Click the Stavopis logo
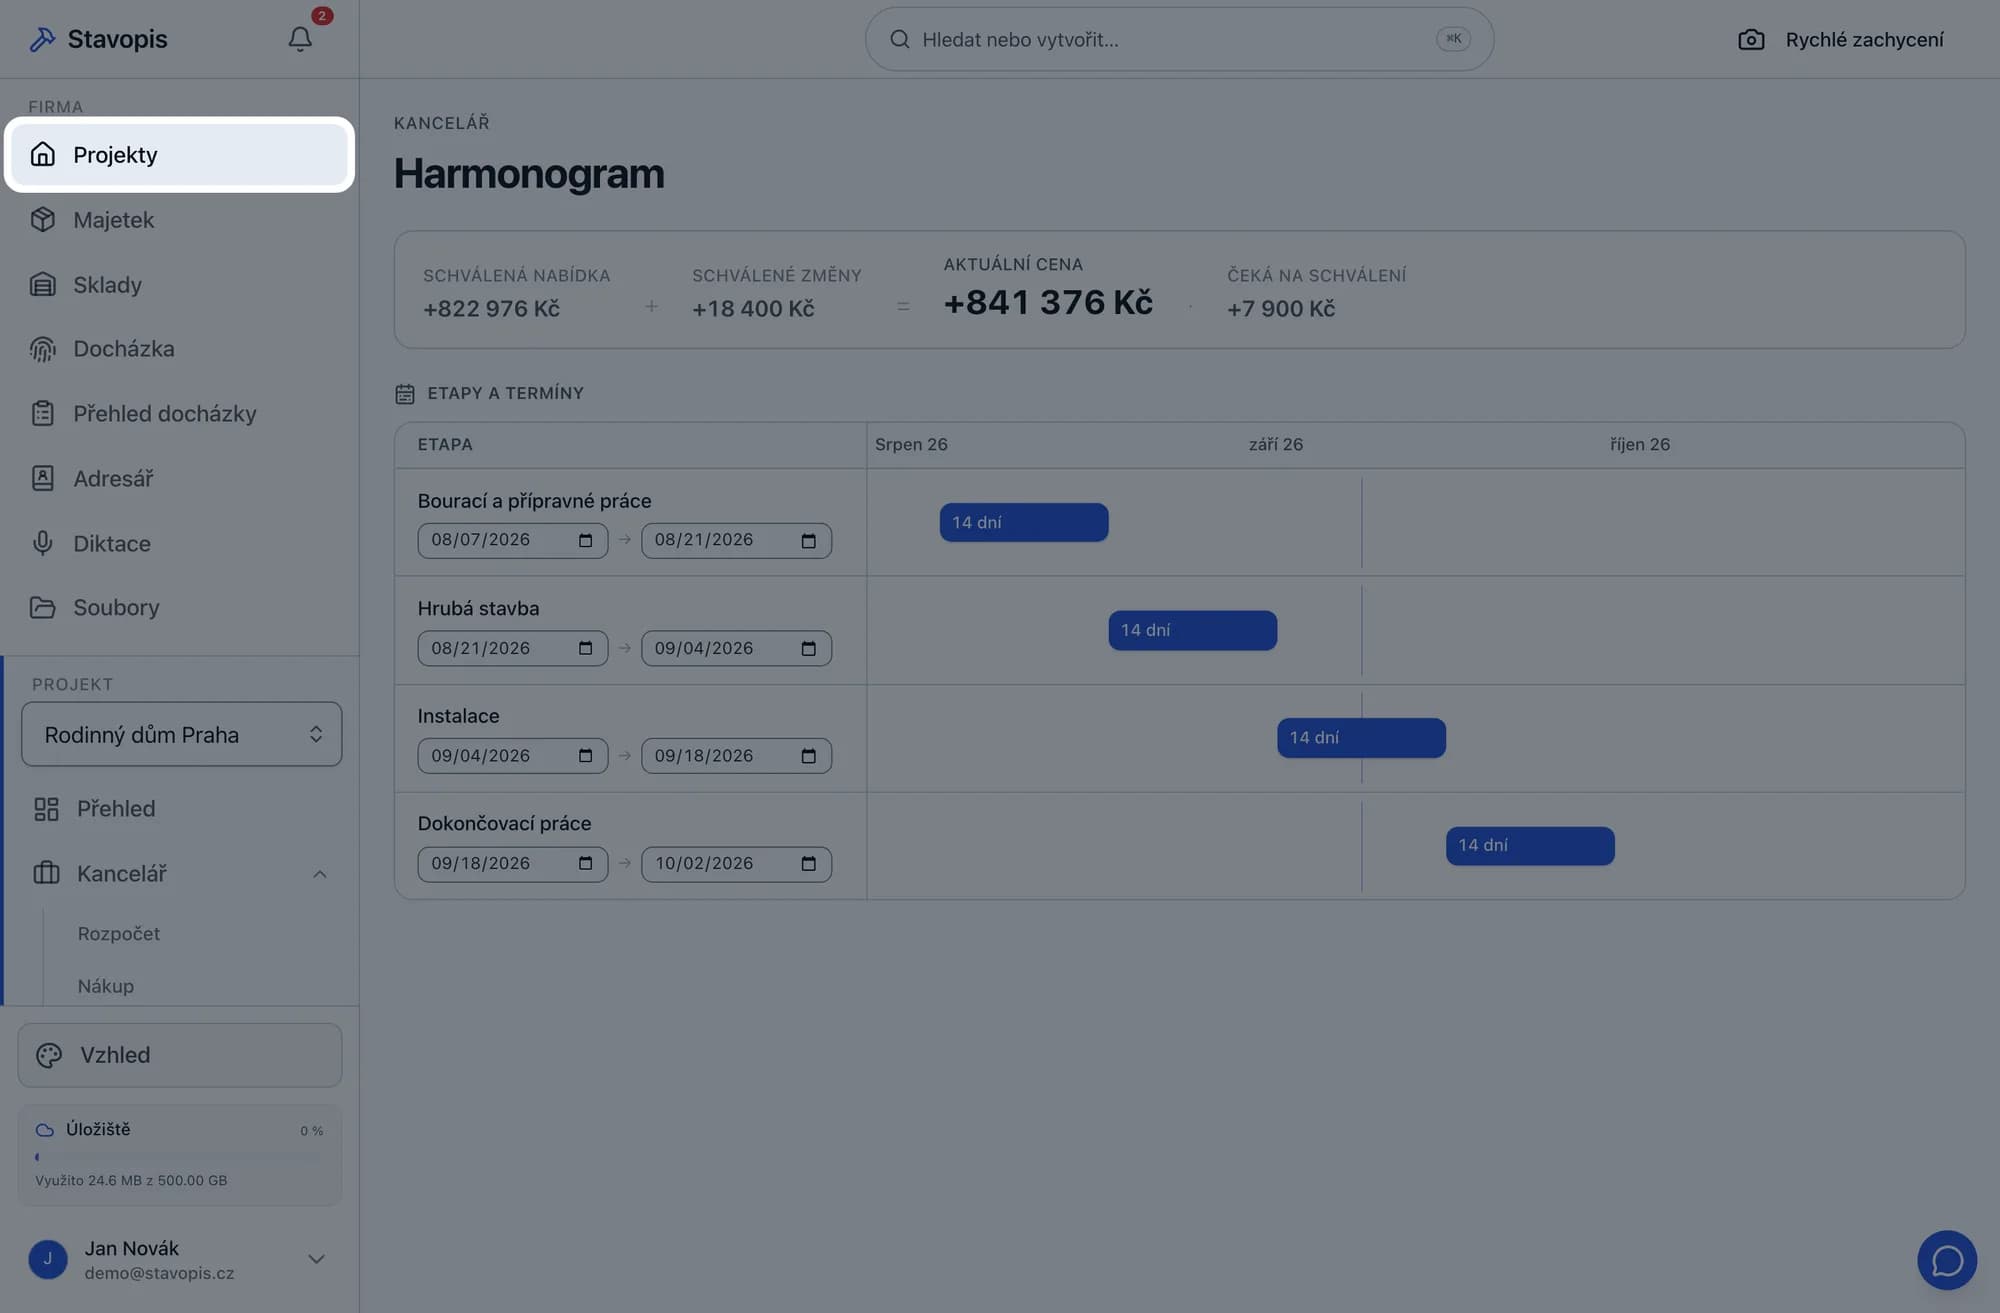2000x1313 pixels. pyautogui.click(x=98, y=39)
